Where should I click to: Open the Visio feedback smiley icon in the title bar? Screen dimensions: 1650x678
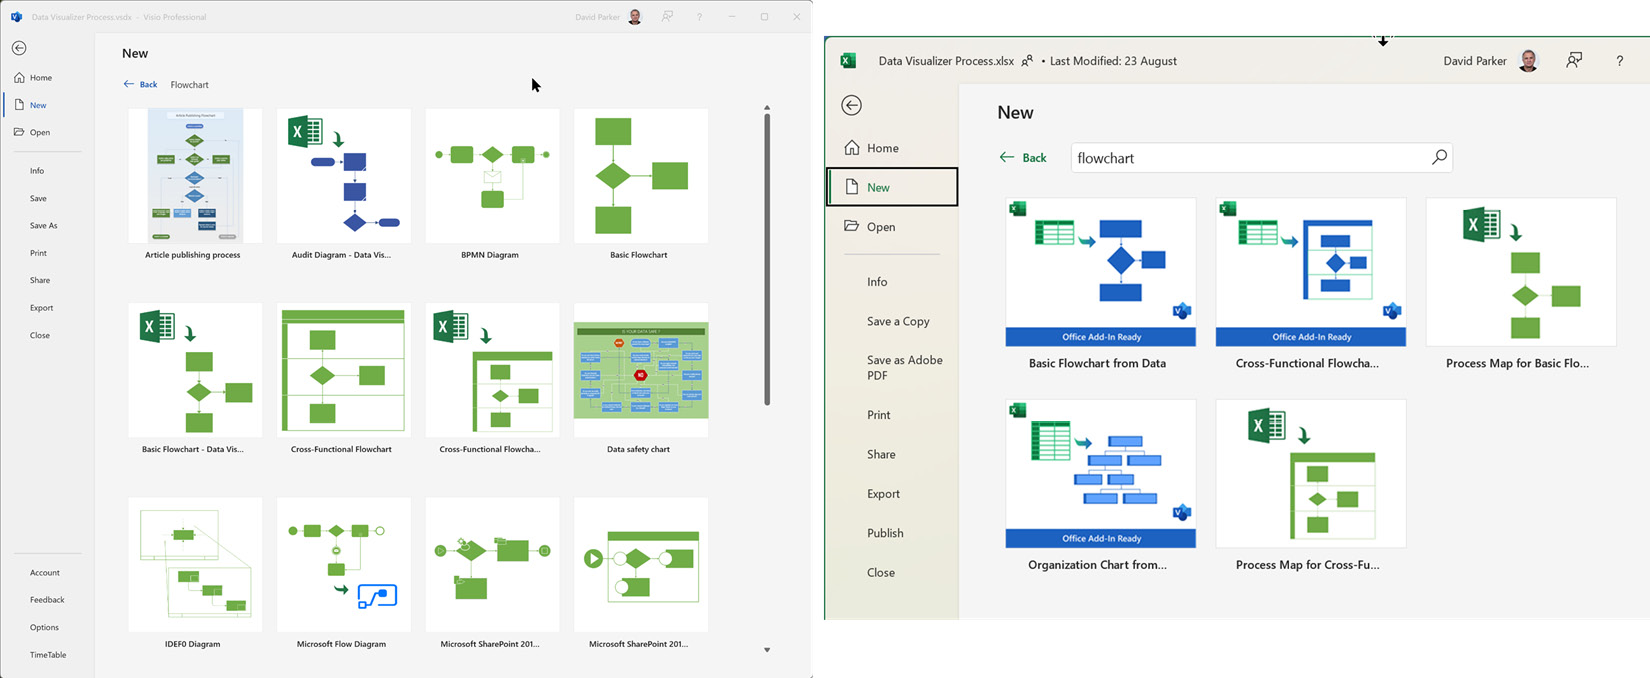click(x=667, y=17)
